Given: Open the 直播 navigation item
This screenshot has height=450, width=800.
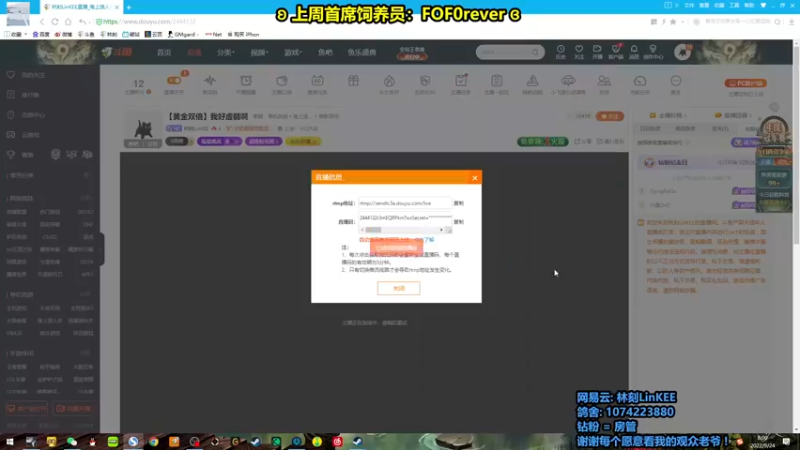Looking at the screenshot, I should (194, 53).
